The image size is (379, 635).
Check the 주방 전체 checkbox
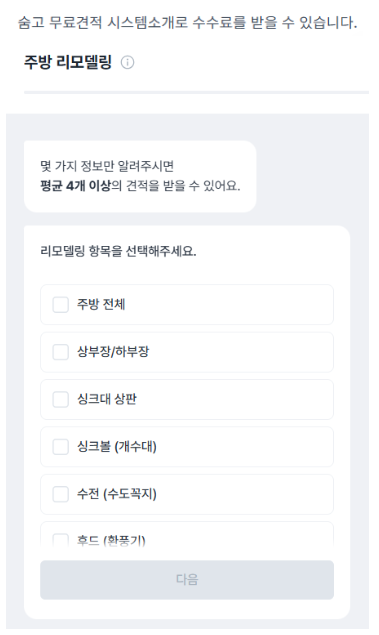61,305
